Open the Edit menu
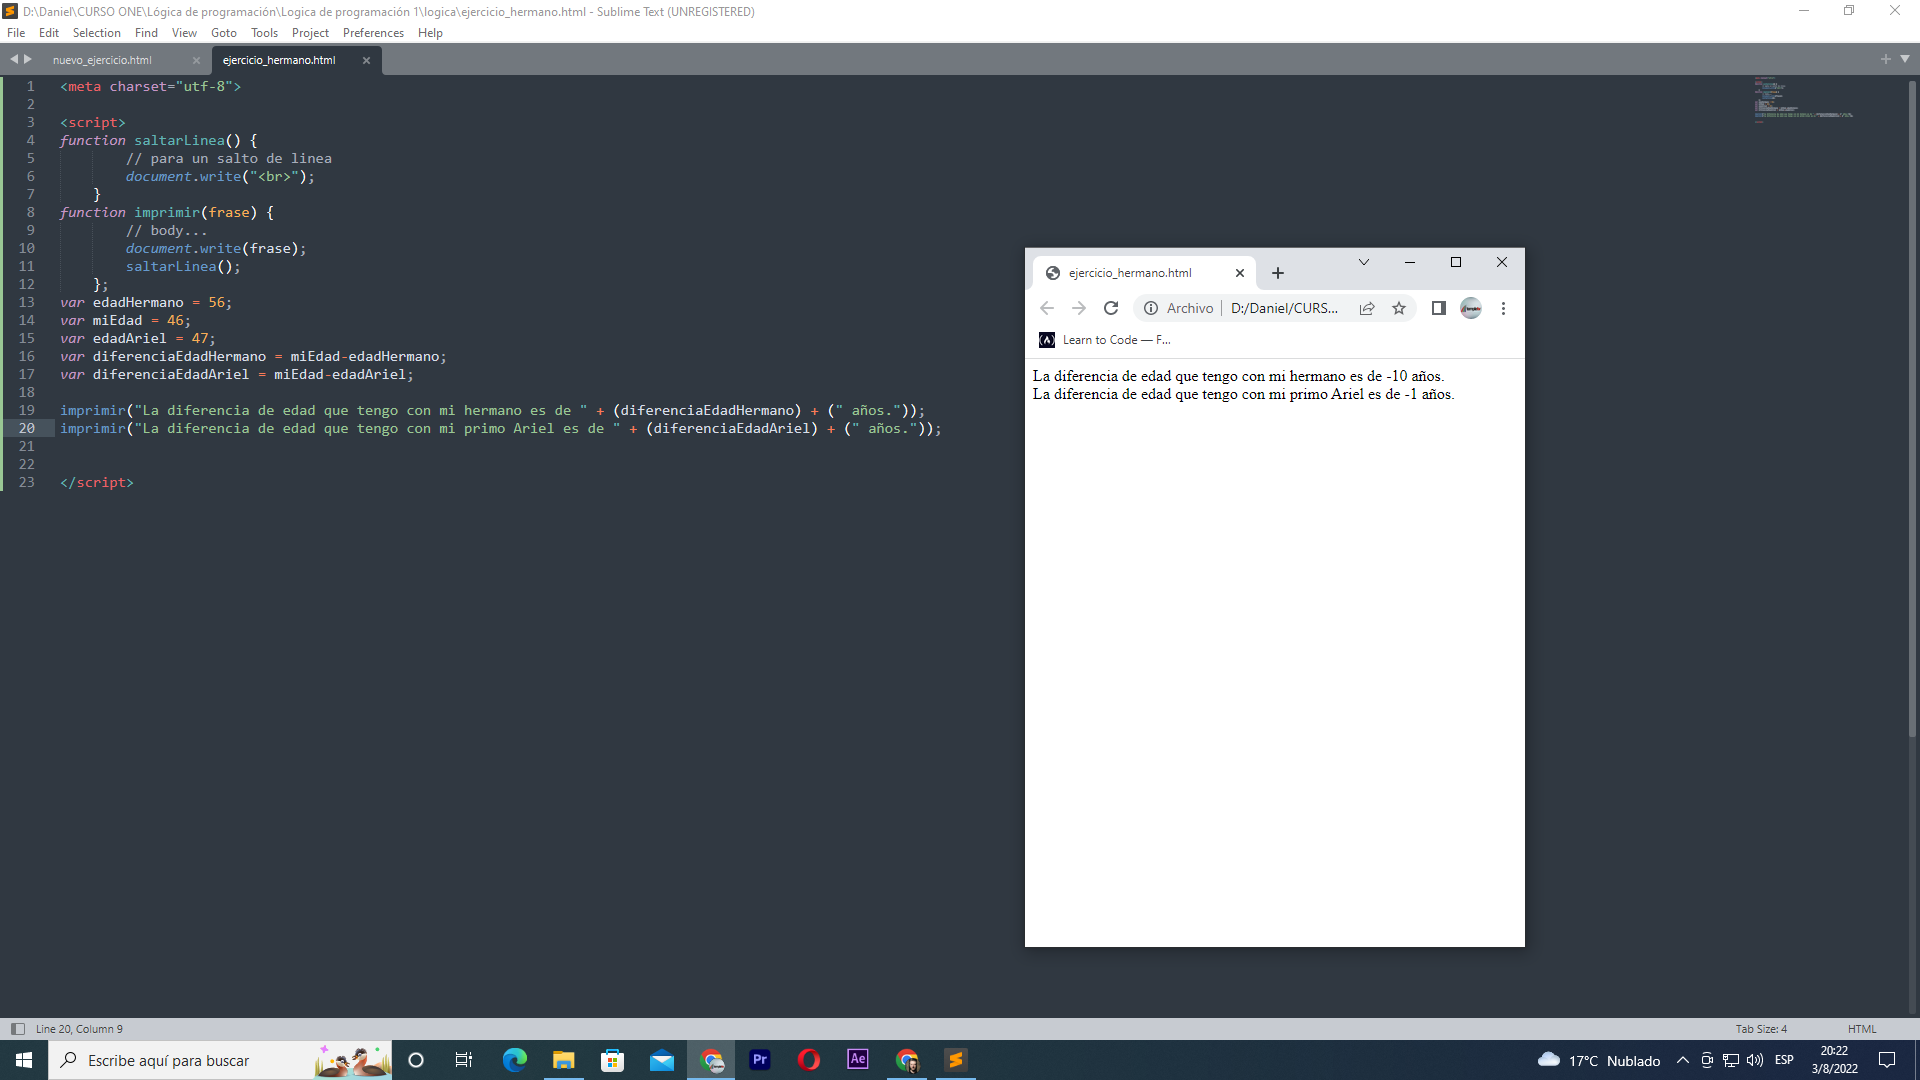Viewport: 1920px width, 1080px height. 49,33
